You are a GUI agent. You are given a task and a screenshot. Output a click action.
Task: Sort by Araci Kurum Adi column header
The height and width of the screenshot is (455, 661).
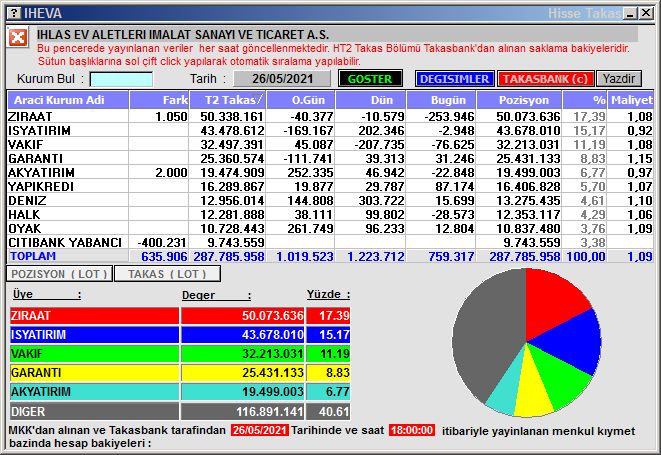[x=68, y=100]
